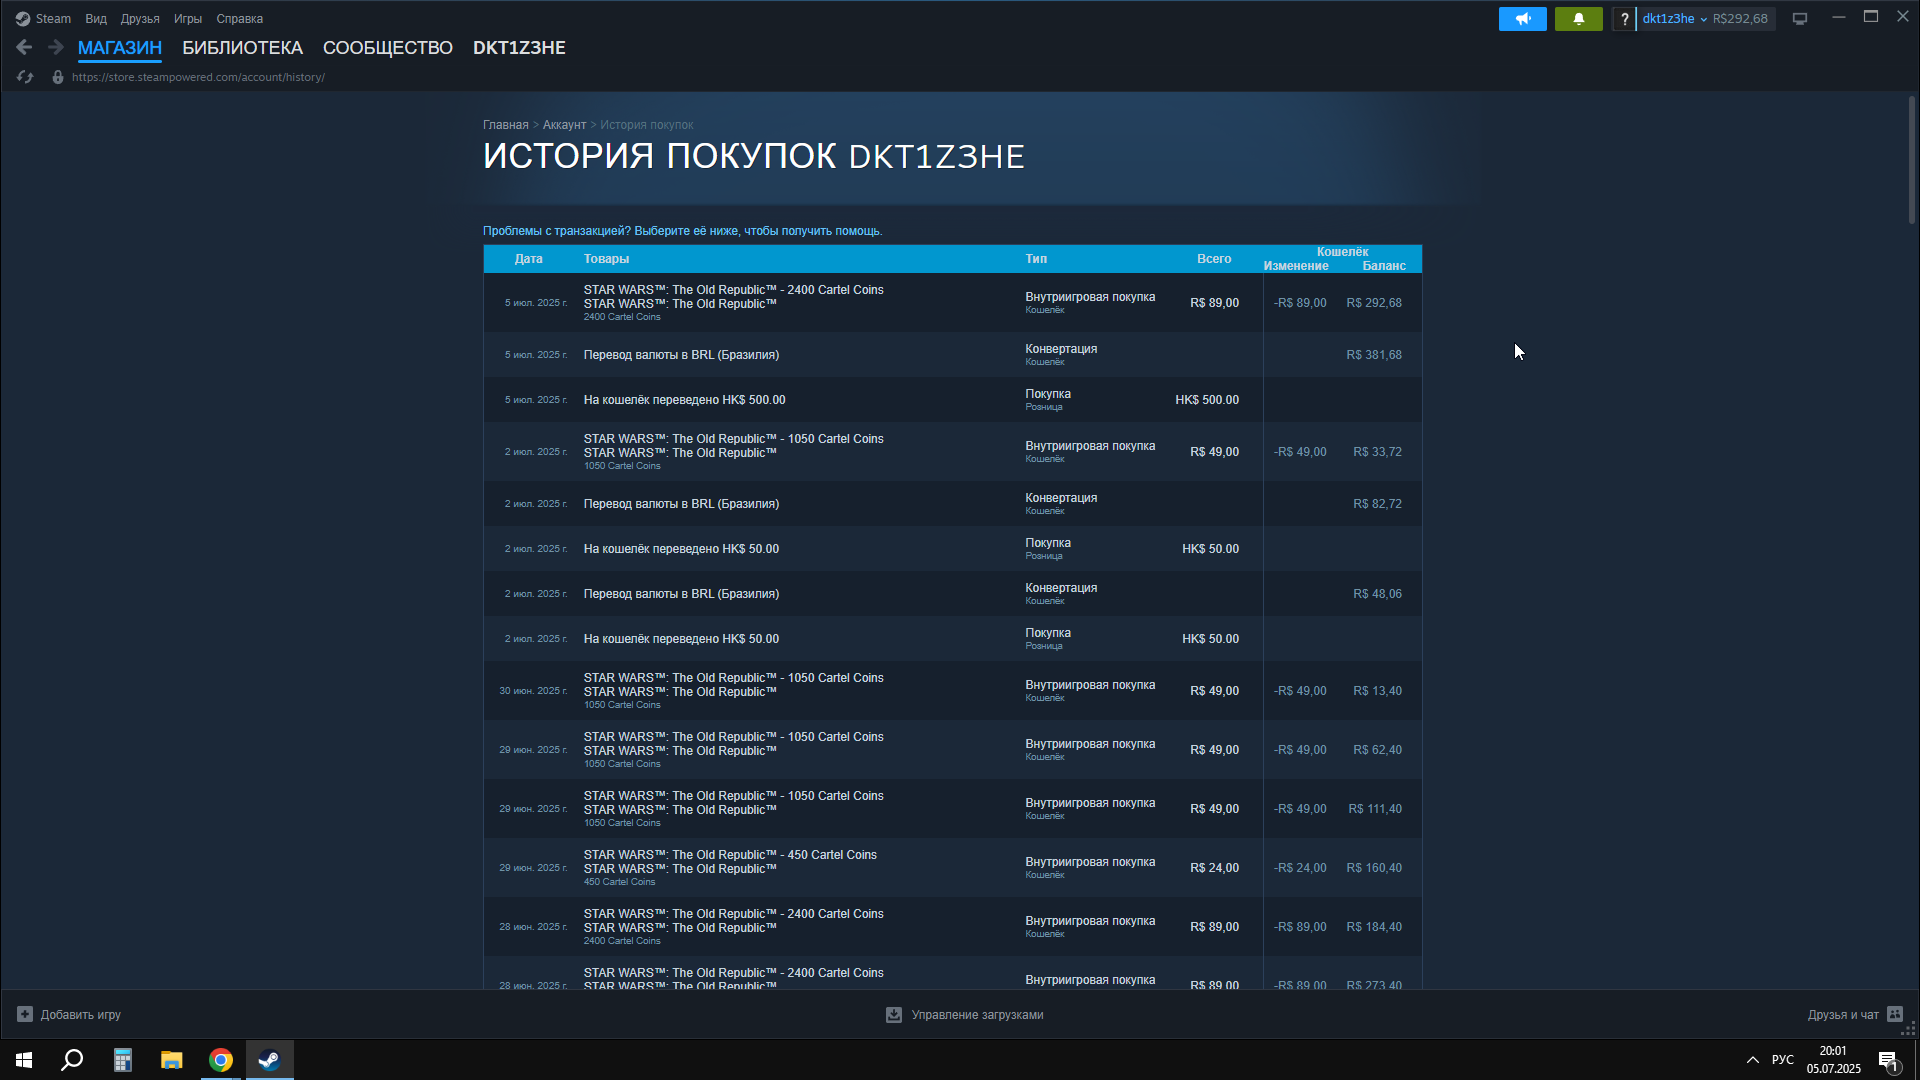Open the Вид menu
Screen dimensions: 1920x1080
(x=96, y=19)
